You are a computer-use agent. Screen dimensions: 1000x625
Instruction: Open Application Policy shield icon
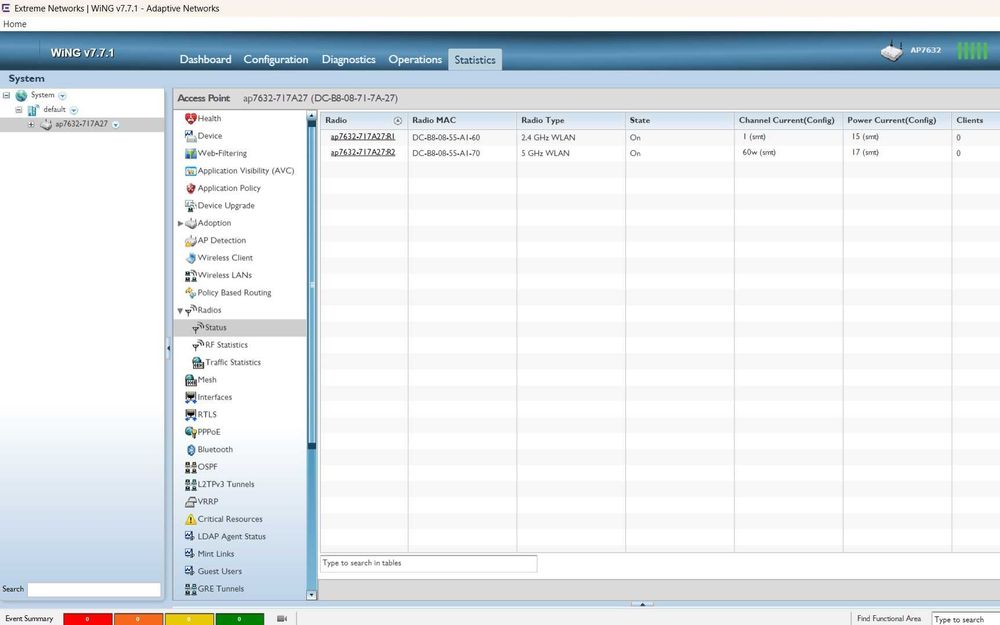tap(190, 188)
